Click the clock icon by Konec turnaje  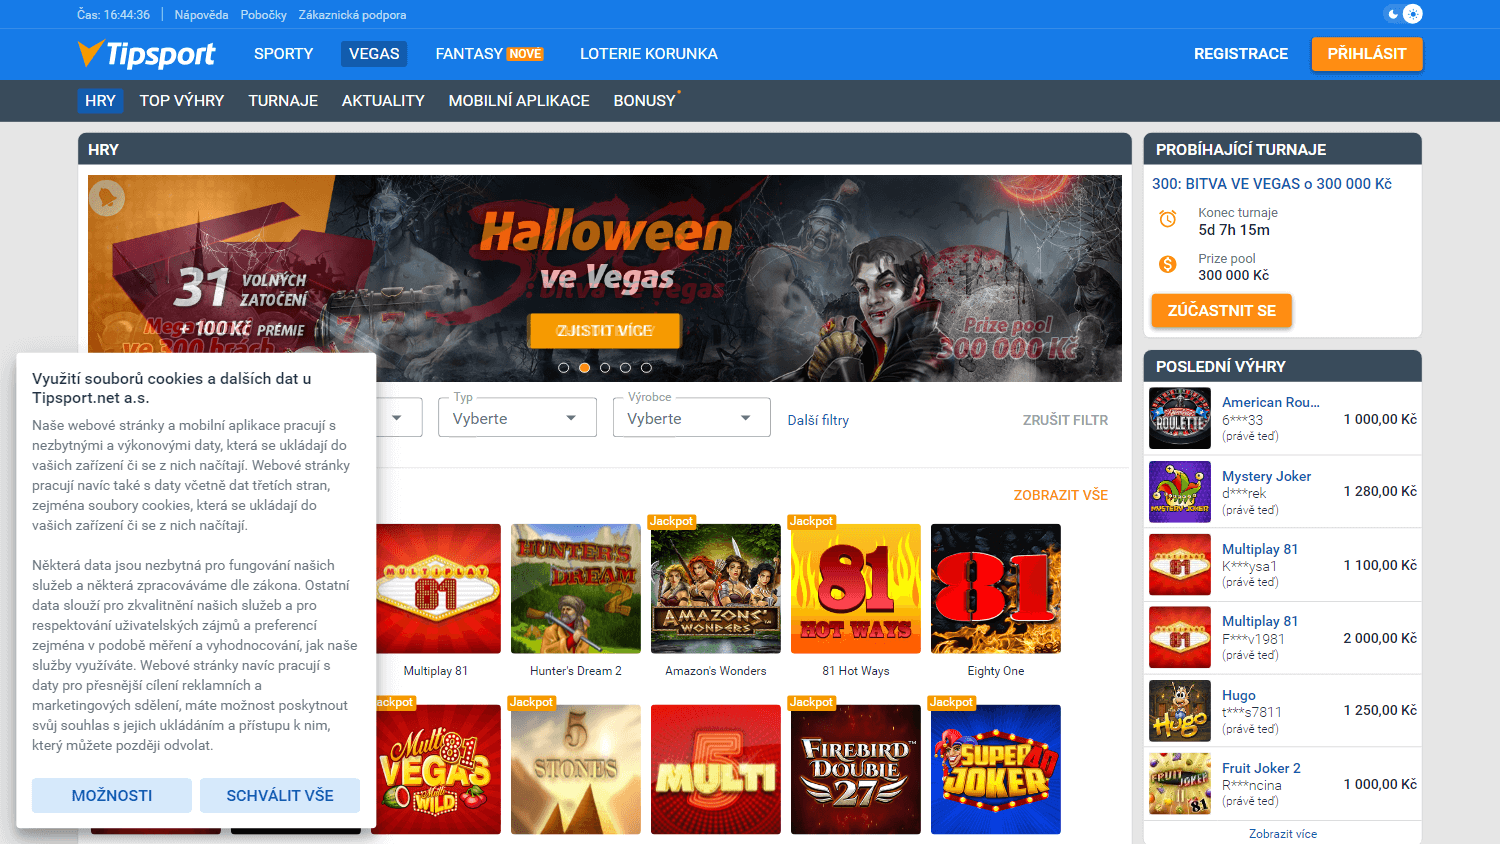pos(1167,219)
